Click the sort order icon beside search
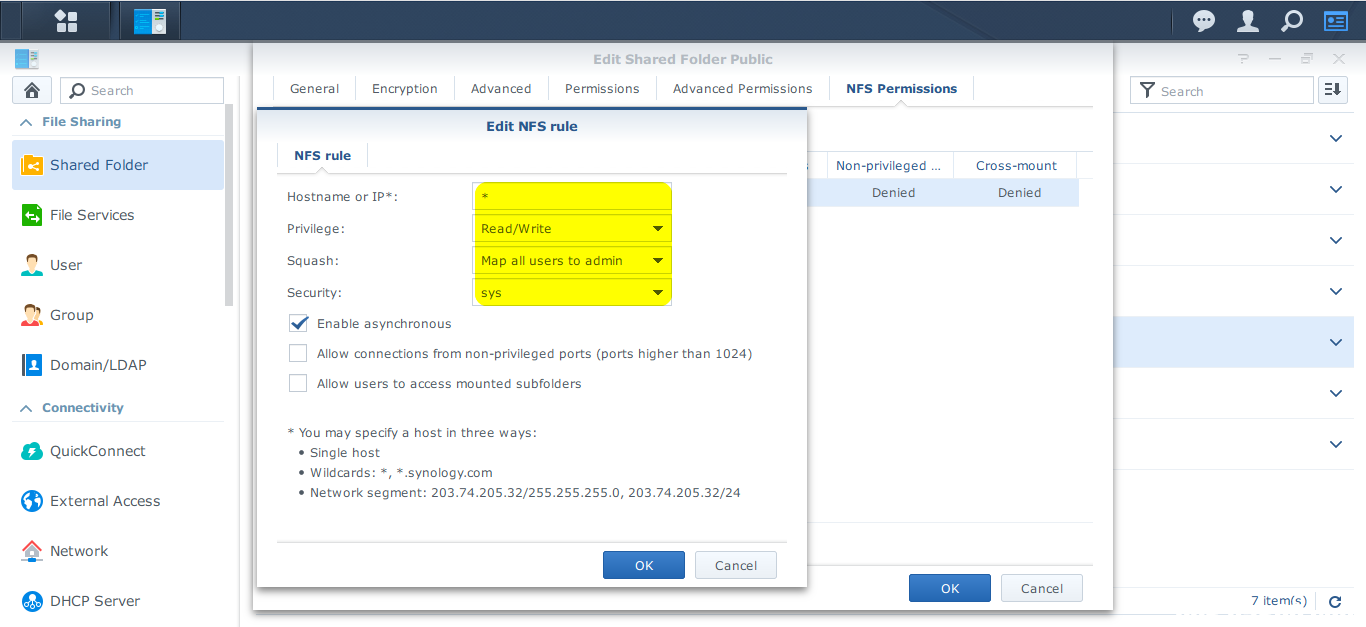Image resolution: width=1366 pixels, height=627 pixels. click(1332, 90)
